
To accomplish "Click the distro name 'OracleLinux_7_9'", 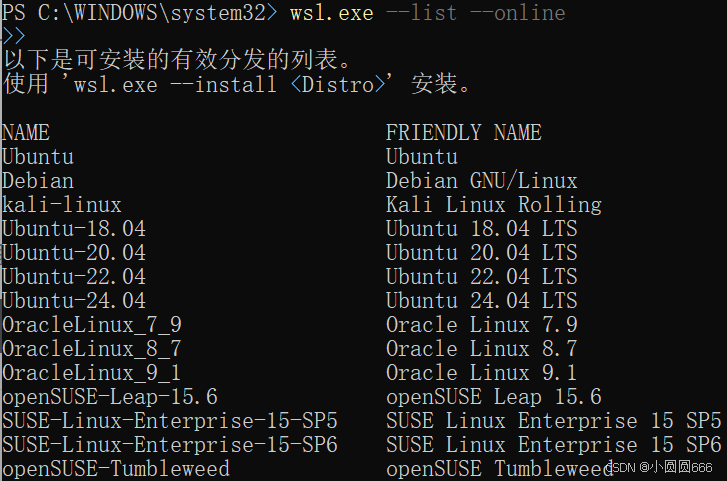I will coord(92,325).
